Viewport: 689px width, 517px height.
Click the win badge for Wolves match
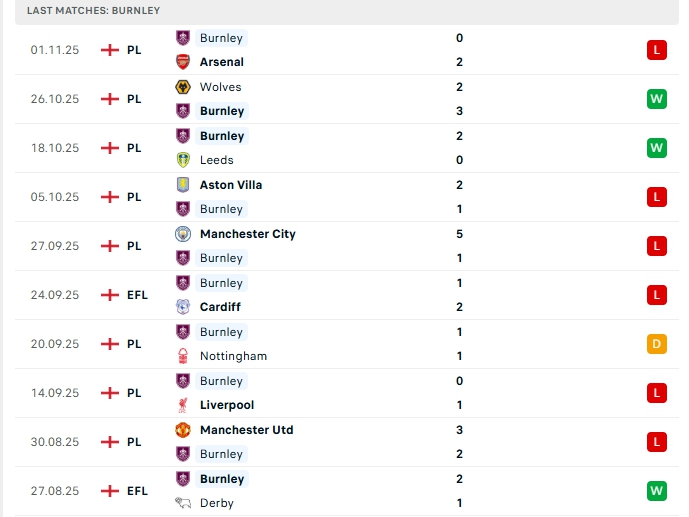tap(656, 99)
